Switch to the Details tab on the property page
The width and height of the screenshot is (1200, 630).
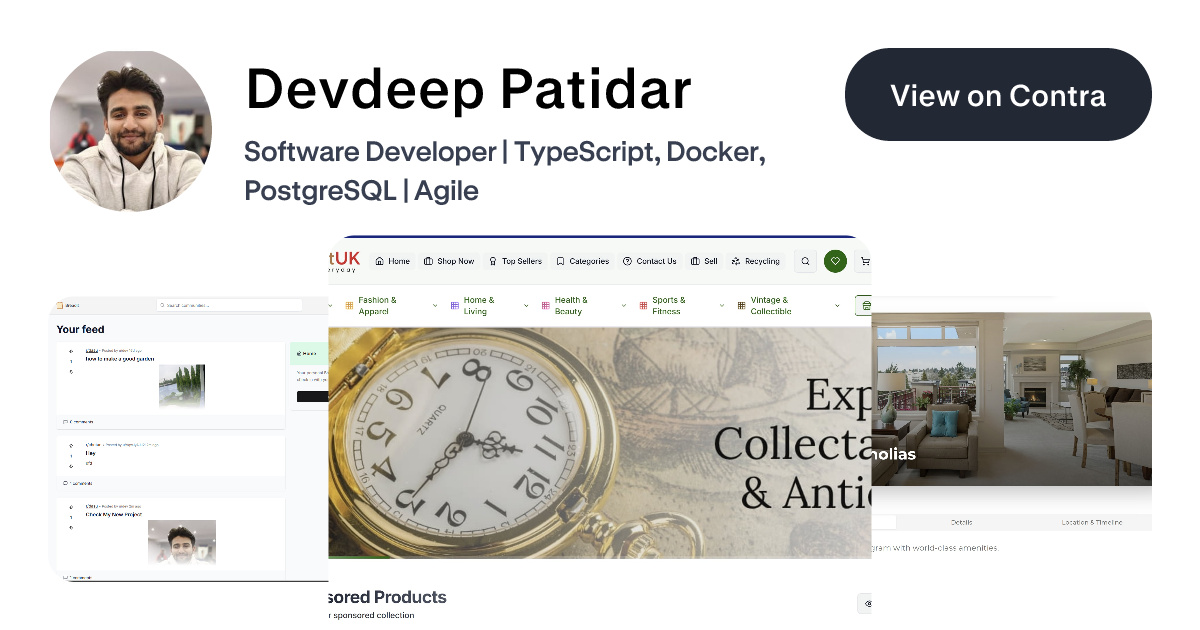[961, 522]
